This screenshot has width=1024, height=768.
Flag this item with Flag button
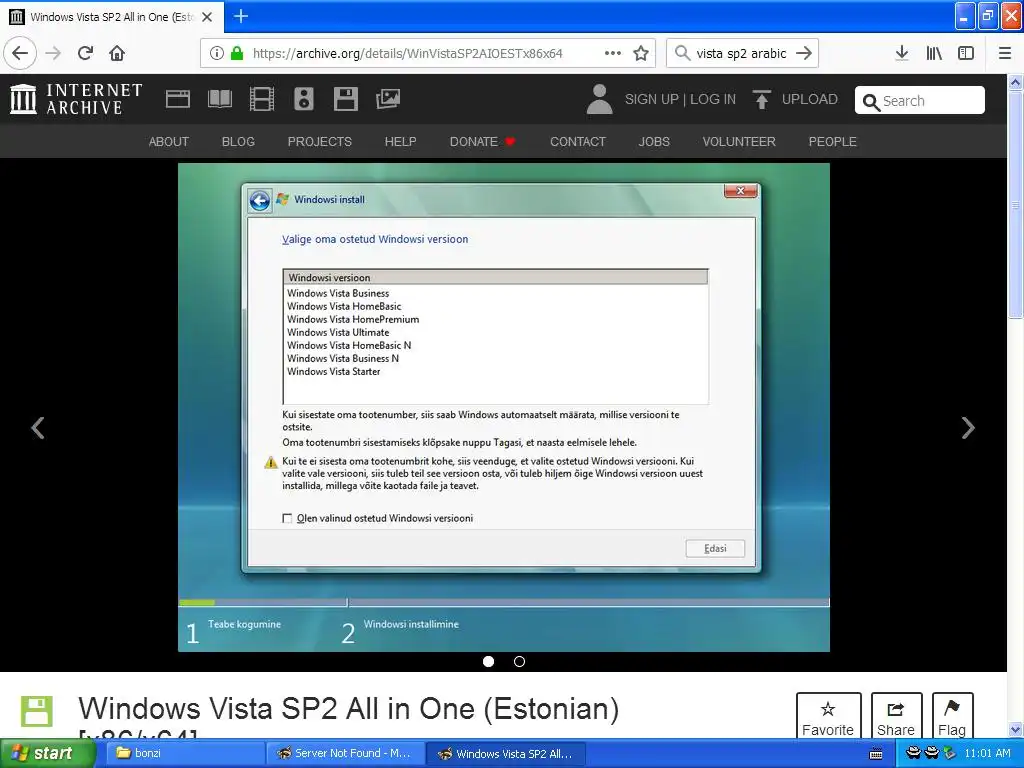[952, 718]
